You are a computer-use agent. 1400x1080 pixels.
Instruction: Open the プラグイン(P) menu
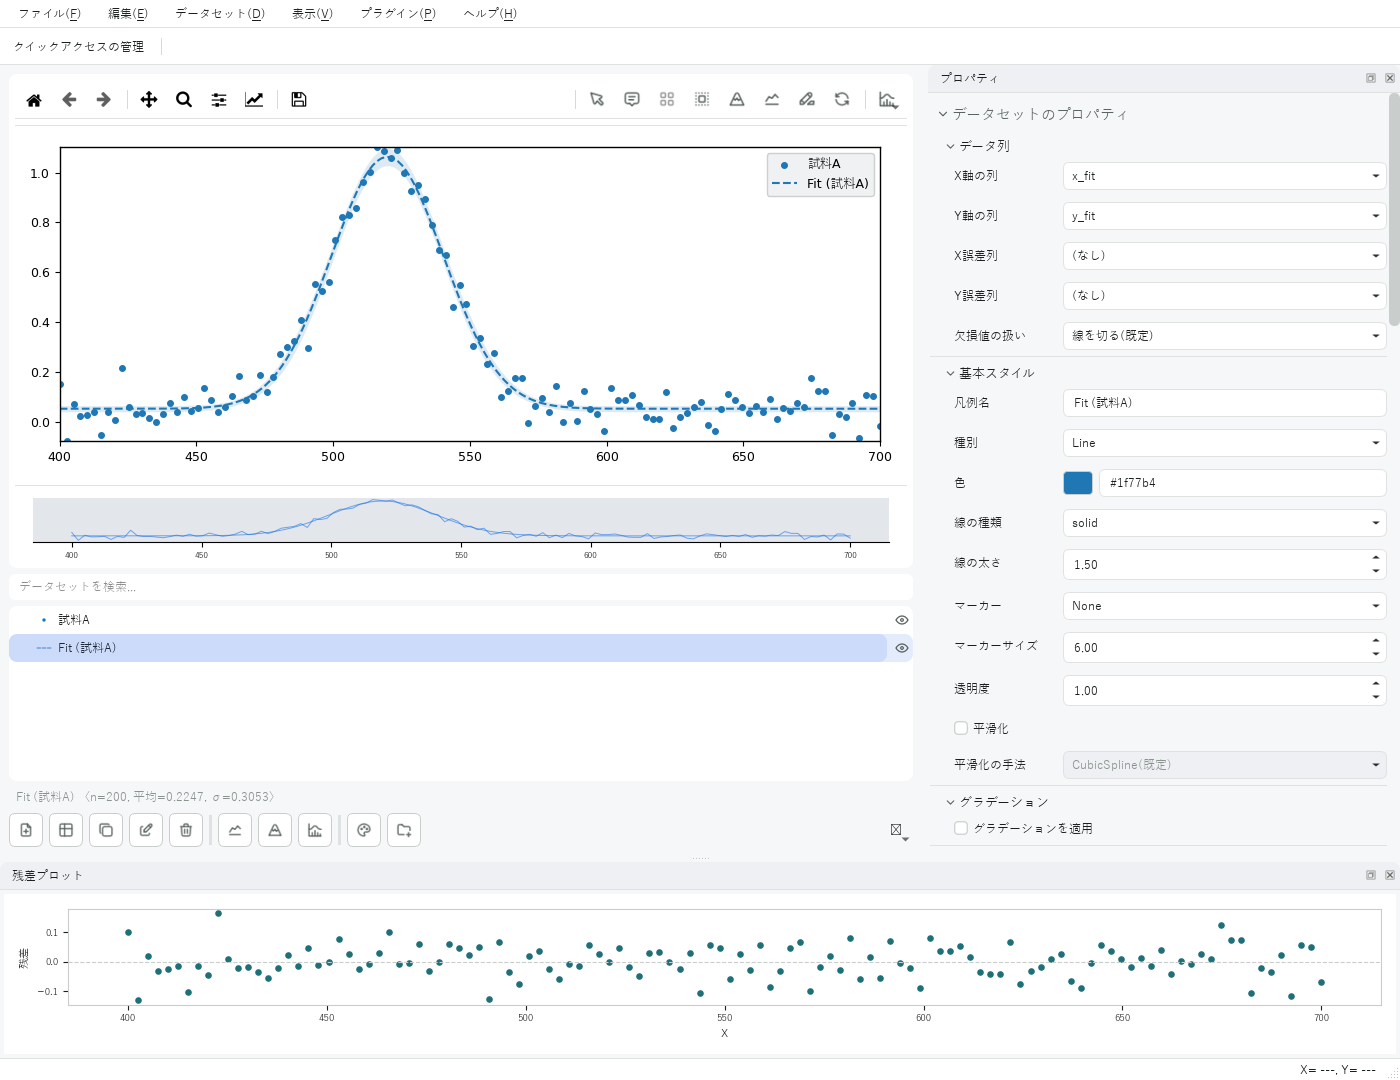[x=398, y=14]
